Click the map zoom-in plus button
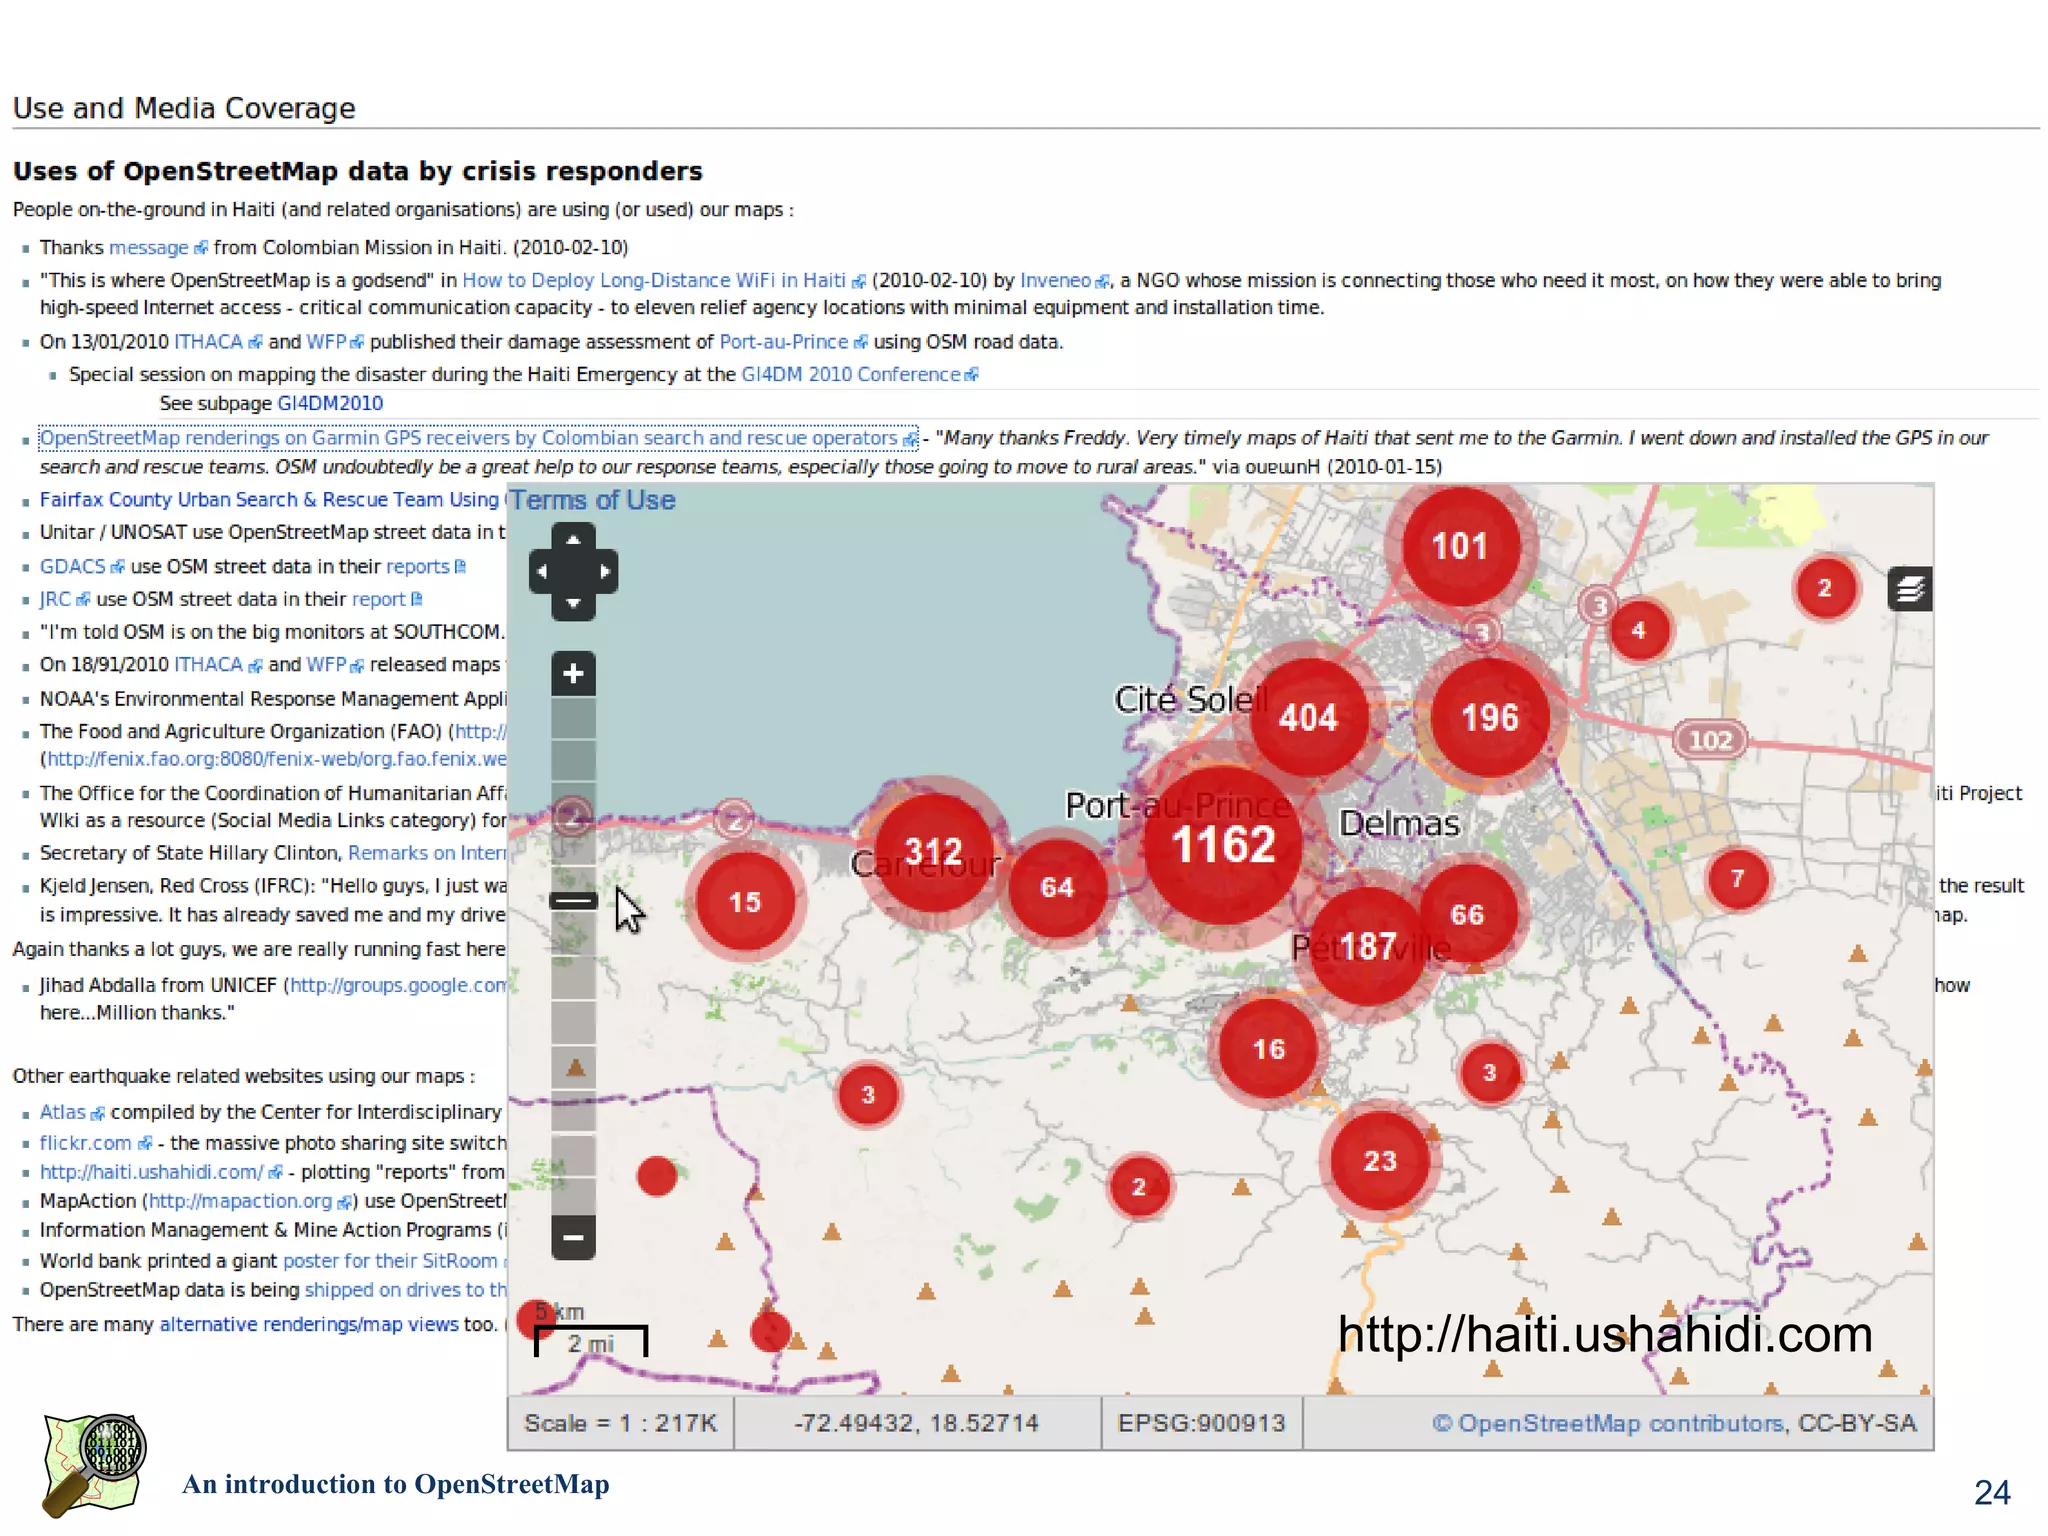Image resolution: width=2048 pixels, height=1536 pixels. pyautogui.click(x=573, y=674)
